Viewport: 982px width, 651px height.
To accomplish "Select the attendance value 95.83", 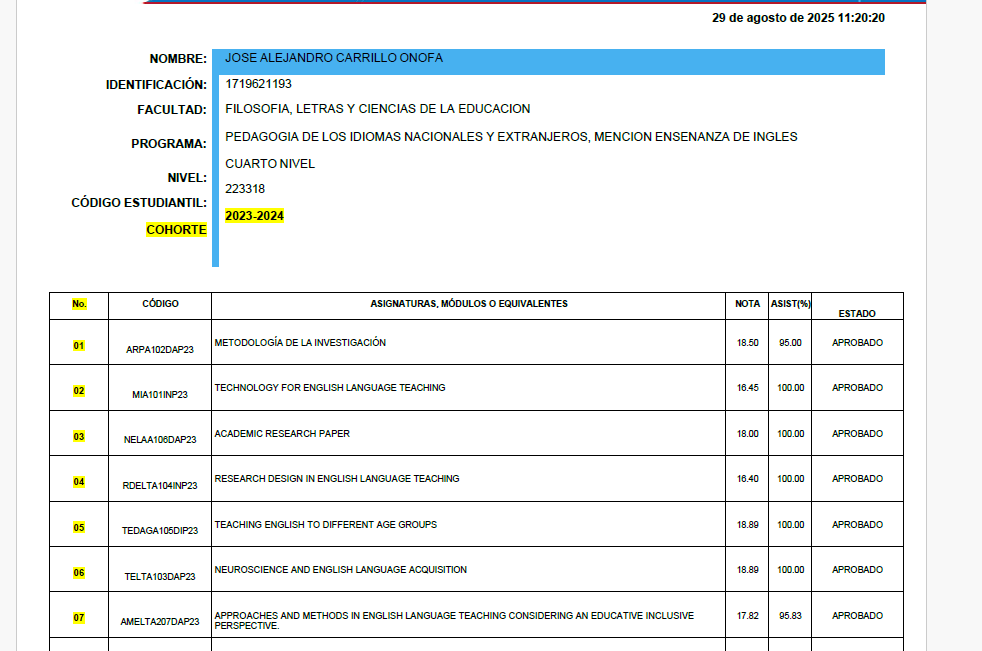I will (x=790, y=616).
